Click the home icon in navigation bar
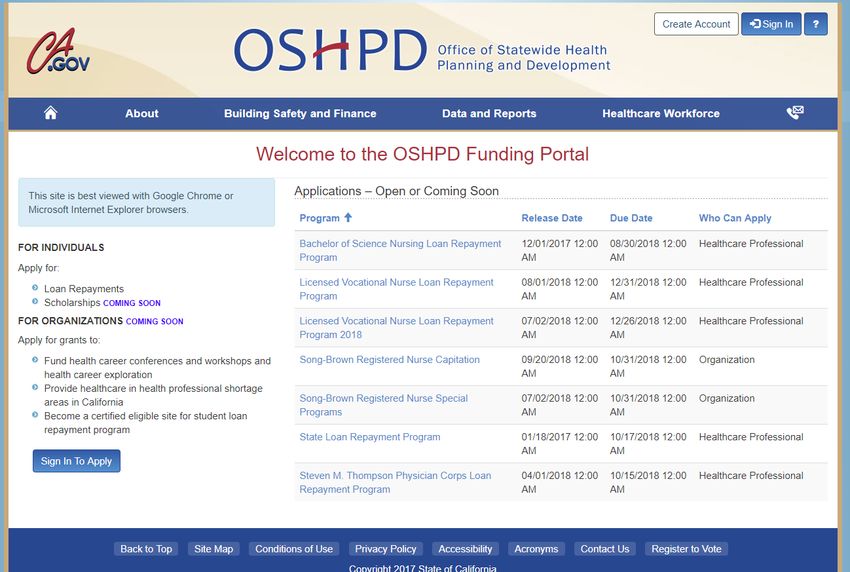Viewport: 850px width, 572px height. 50,113
